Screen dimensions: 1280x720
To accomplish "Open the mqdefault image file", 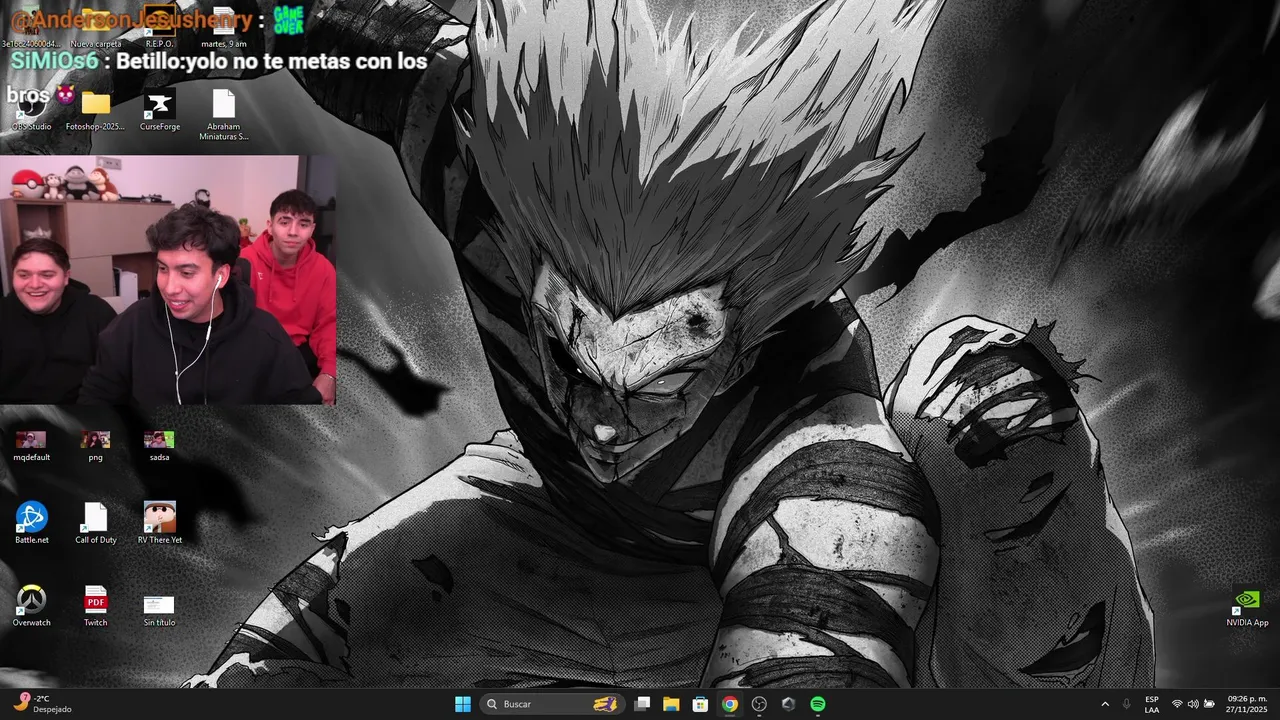I will click(x=31, y=445).
